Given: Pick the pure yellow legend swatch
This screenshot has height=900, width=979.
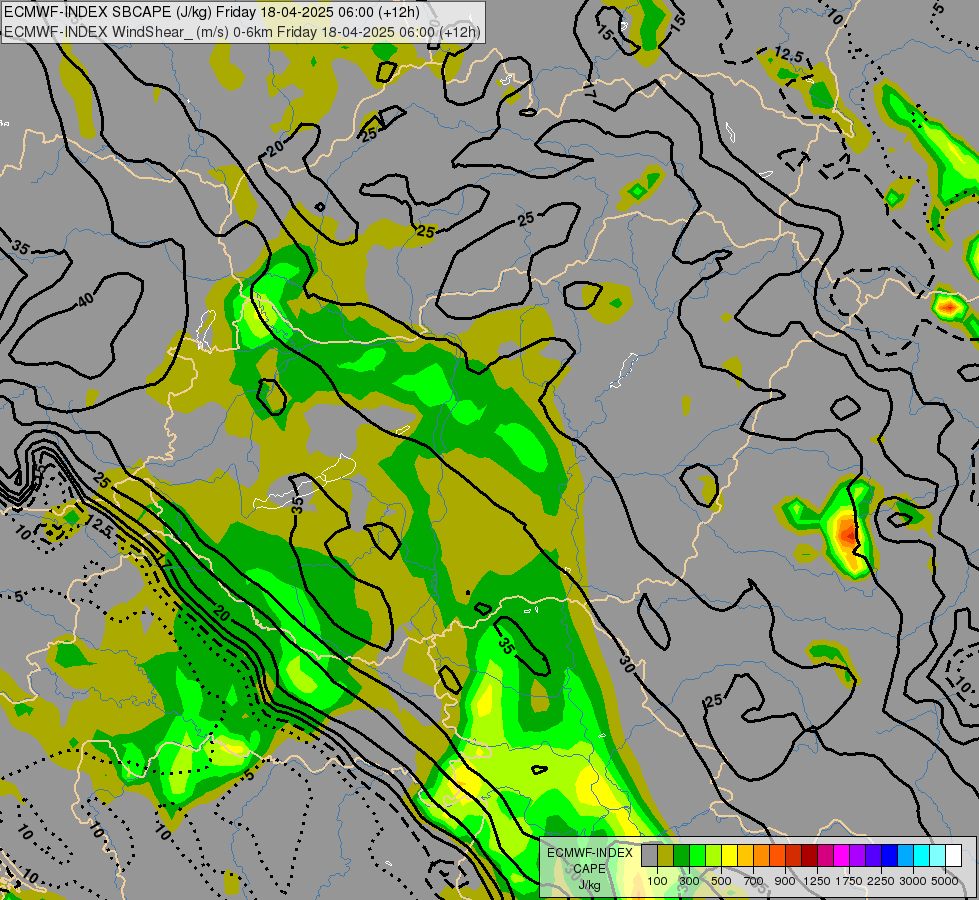Looking at the screenshot, I should (x=729, y=855).
